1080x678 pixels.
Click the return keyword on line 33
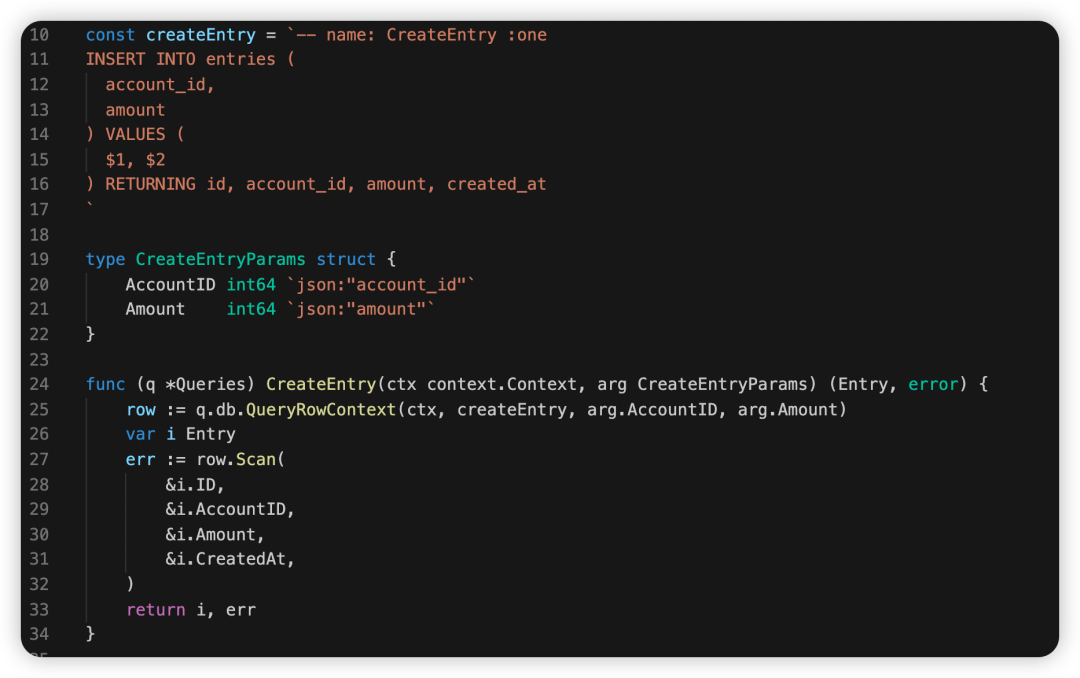156,610
